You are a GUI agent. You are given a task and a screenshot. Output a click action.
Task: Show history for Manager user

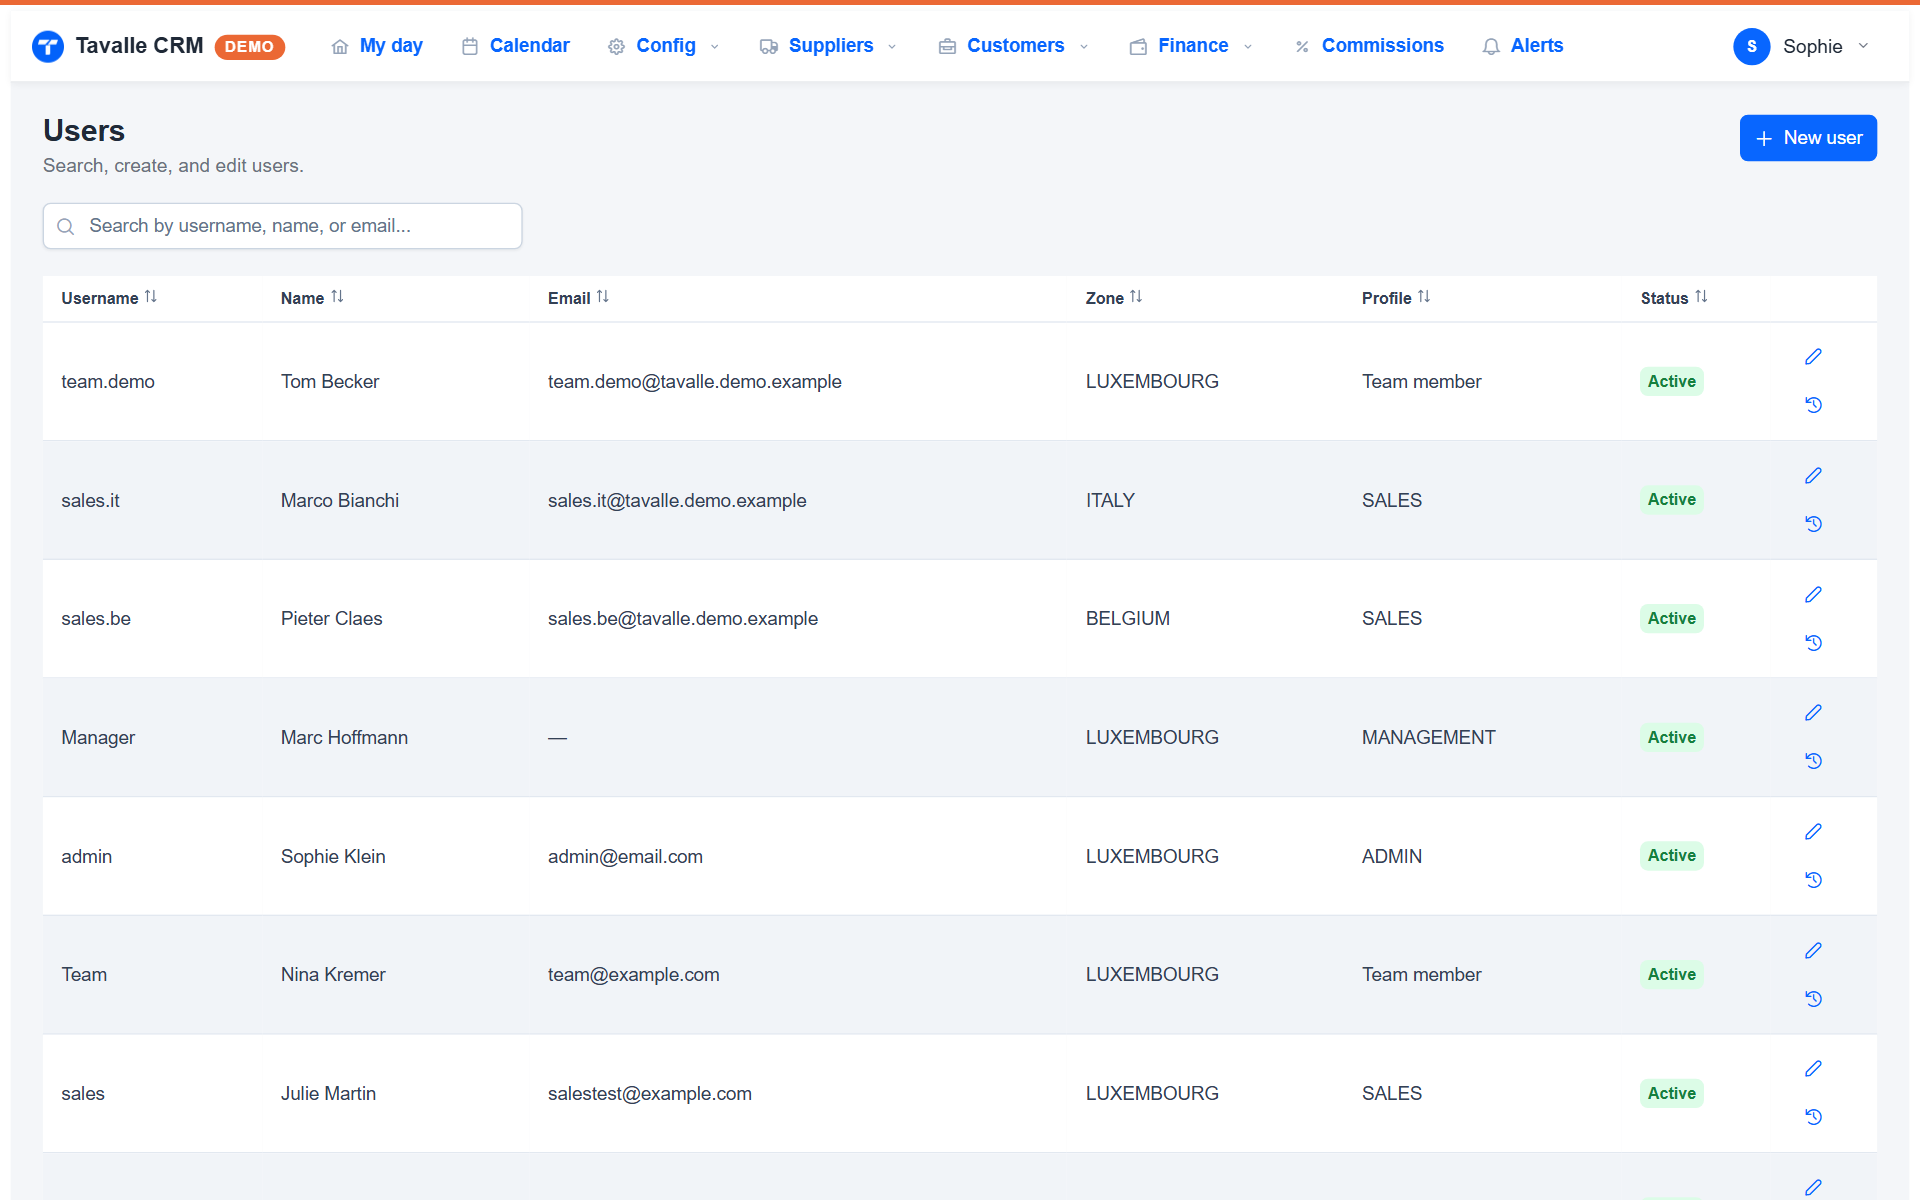click(1813, 761)
